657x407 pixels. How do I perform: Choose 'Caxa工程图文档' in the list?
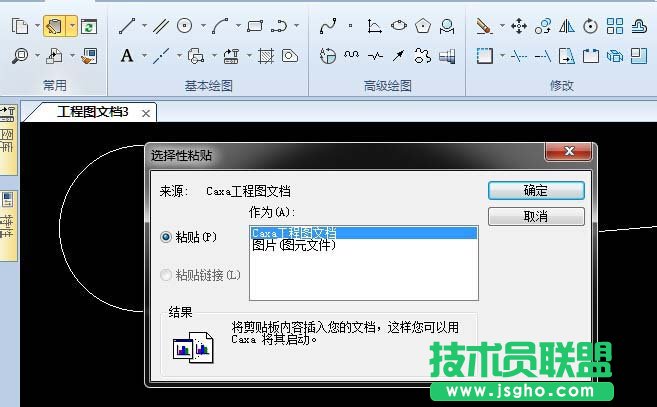(364, 233)
